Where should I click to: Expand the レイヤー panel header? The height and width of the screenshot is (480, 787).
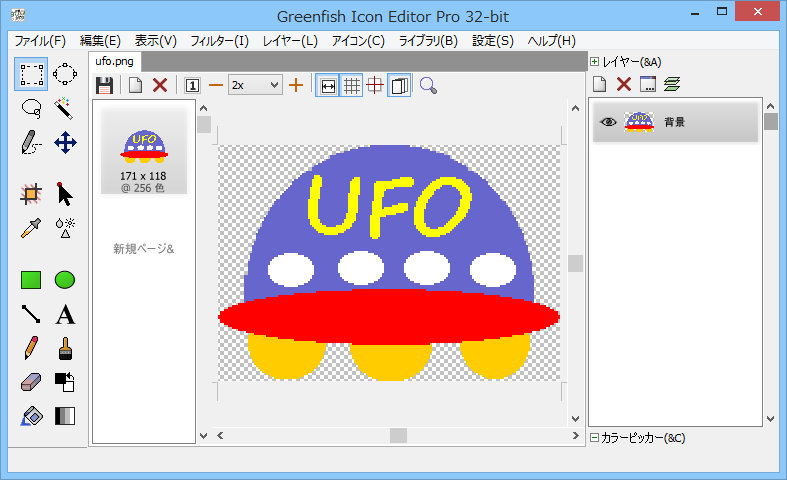pos(595,62)
